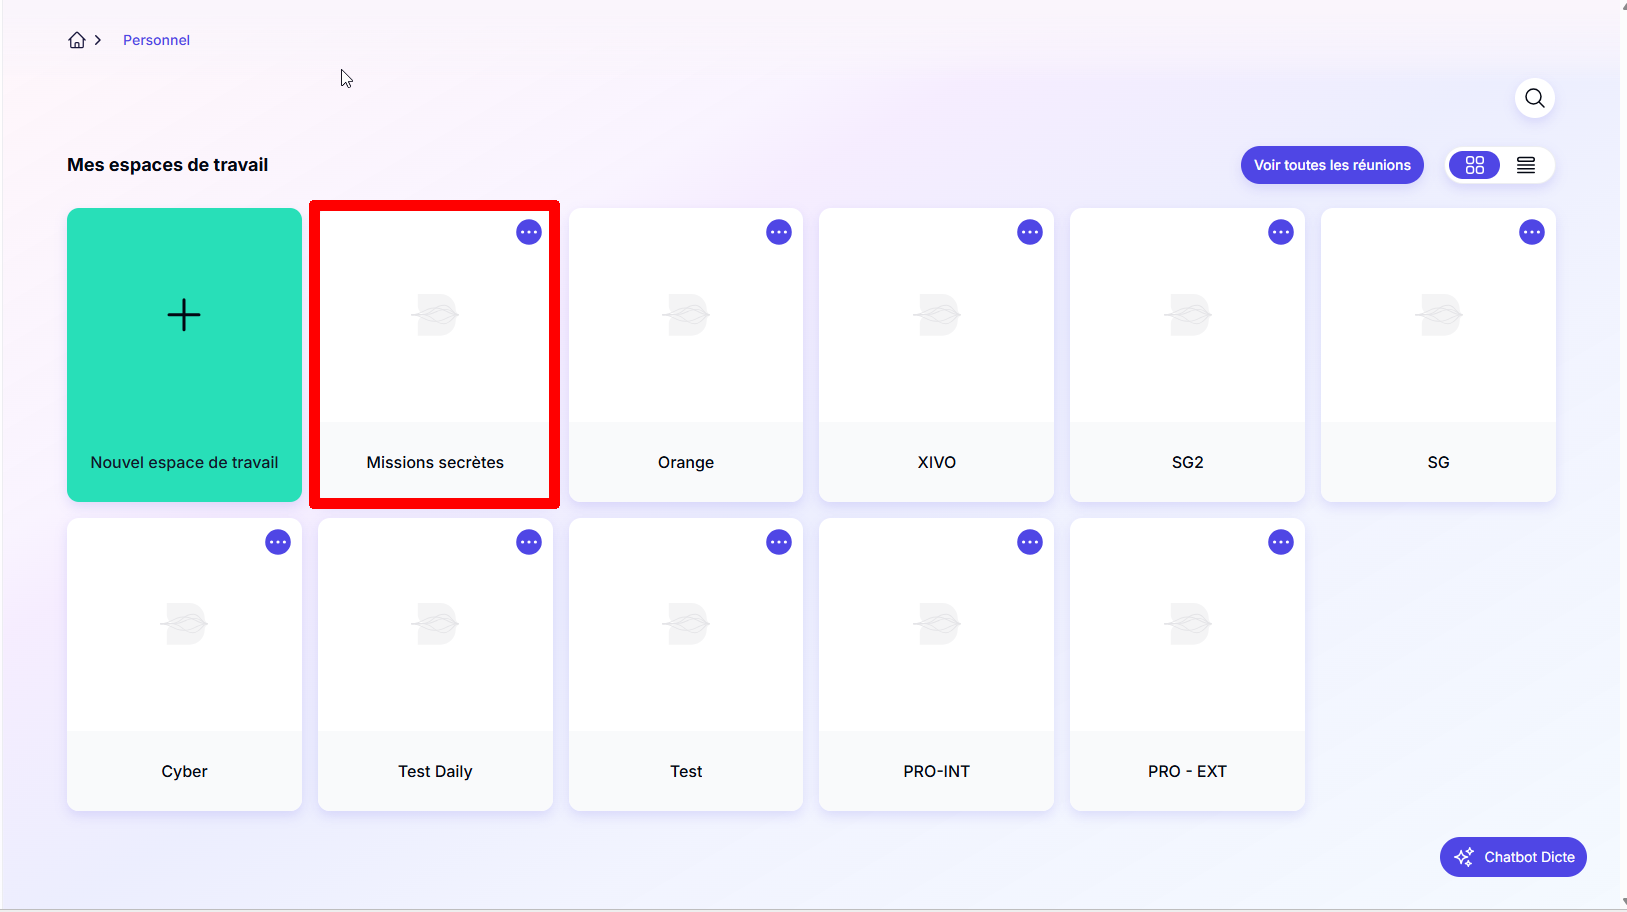This screenshot has width=1627, height=912.
Task: Open the SG workspace card
Action: (x=1438, y=355)
